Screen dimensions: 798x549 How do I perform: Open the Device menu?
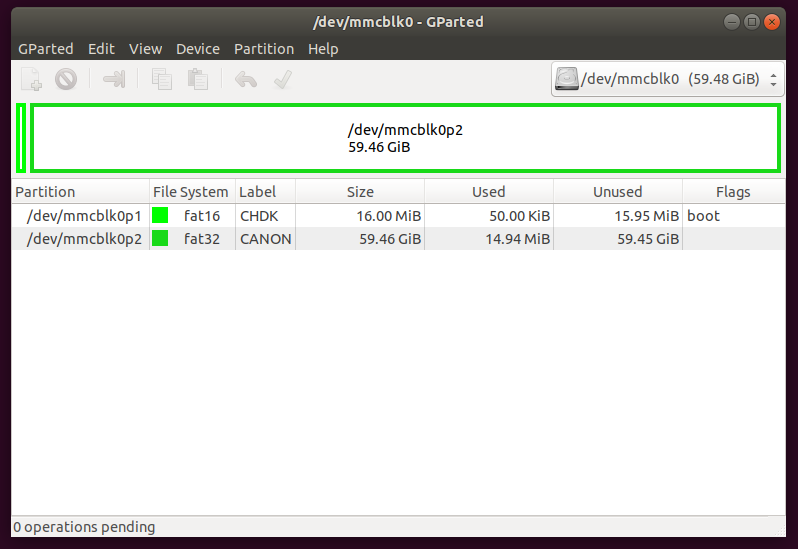click(x=198, y=48)
